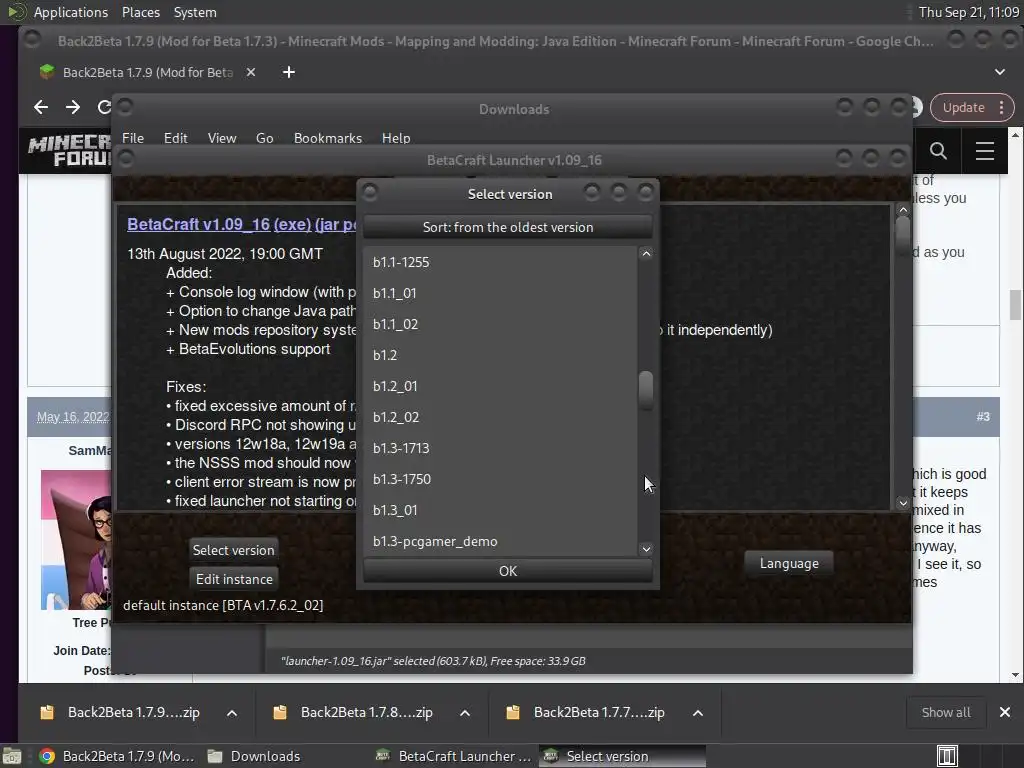The width and height of the screenshot is (1024, 768).
Task: Open Bookmarks menu in Downloads window
Action: click(x=327, y=138)
